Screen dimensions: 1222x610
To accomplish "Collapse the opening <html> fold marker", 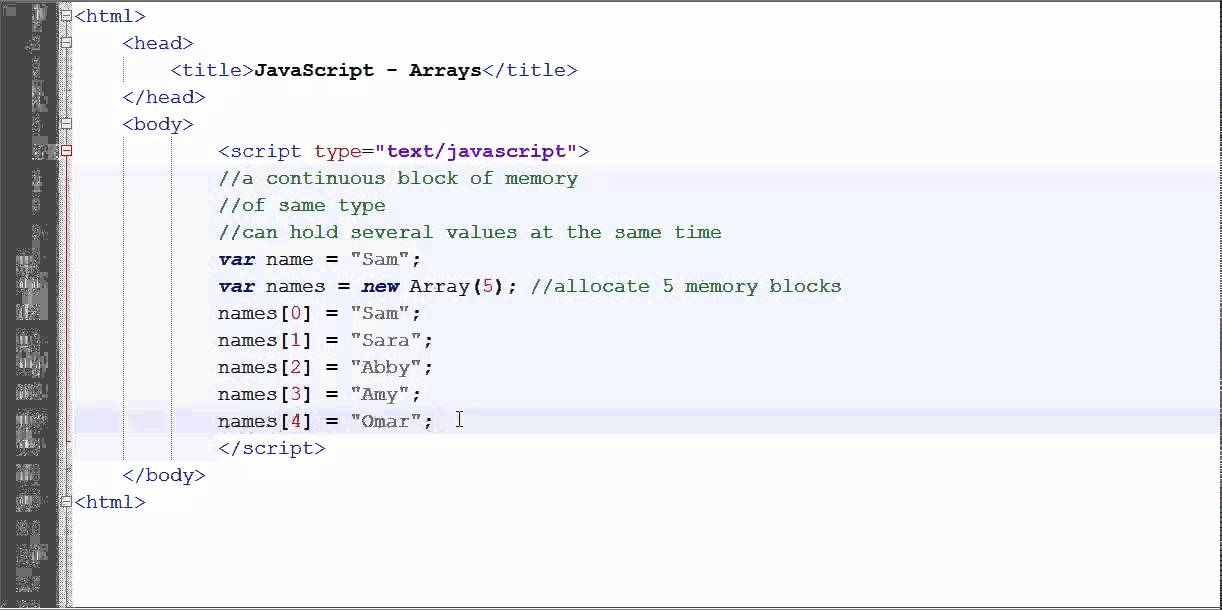I will coord(67,16).
